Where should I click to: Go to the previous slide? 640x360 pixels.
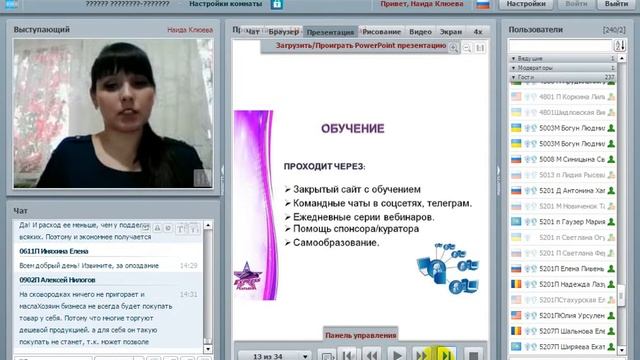pos(372,355)
